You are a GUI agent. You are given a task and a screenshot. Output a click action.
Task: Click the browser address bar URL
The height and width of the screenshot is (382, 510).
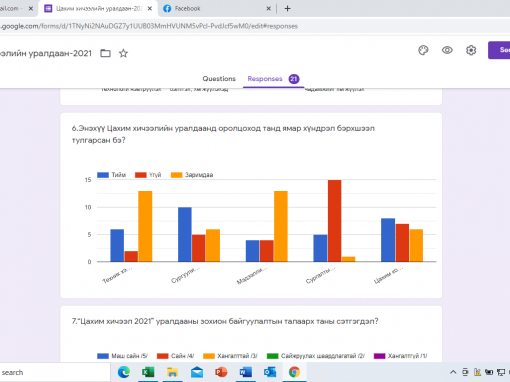(149, 26)
